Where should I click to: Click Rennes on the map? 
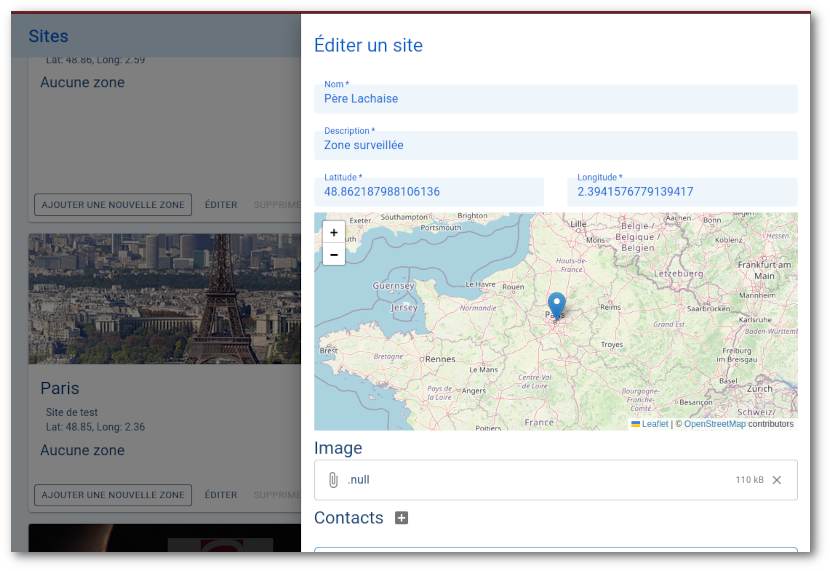coord(440,359)
